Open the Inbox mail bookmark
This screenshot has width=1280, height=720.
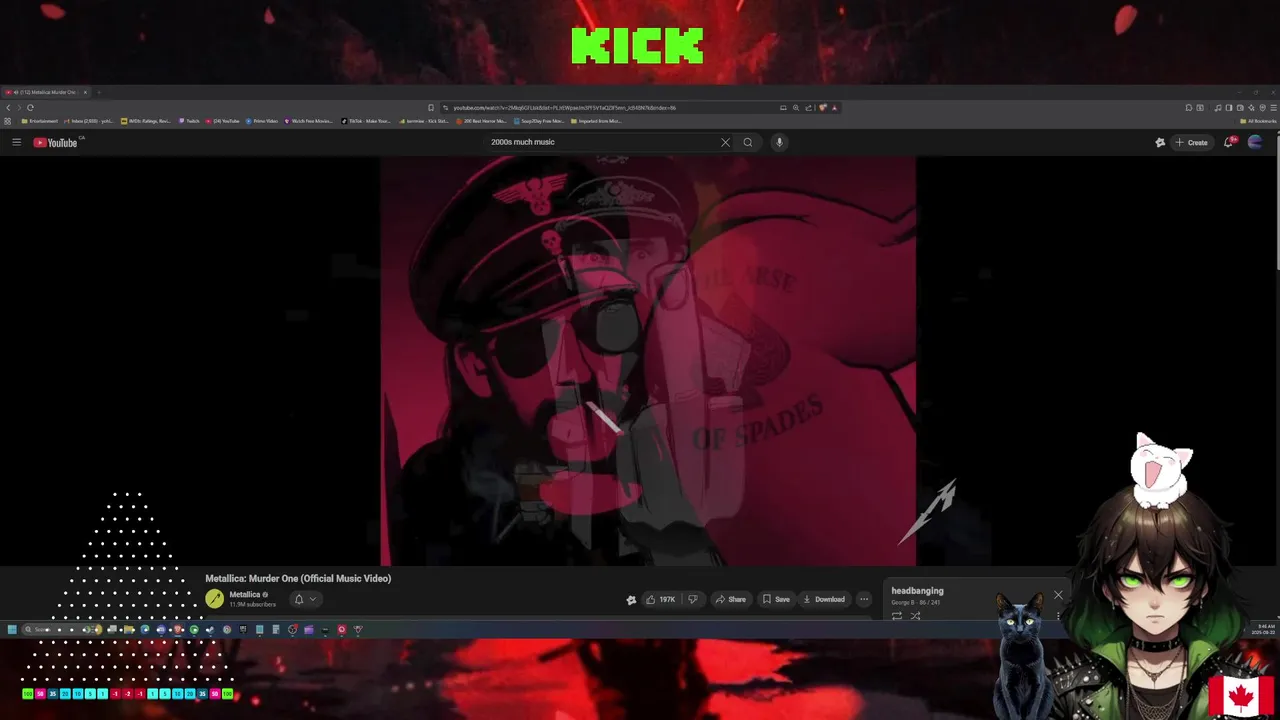coord(88,121)
